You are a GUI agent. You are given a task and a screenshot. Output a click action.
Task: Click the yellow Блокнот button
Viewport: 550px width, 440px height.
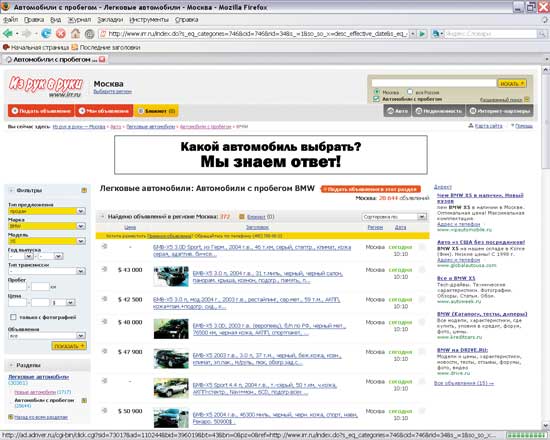156,111
